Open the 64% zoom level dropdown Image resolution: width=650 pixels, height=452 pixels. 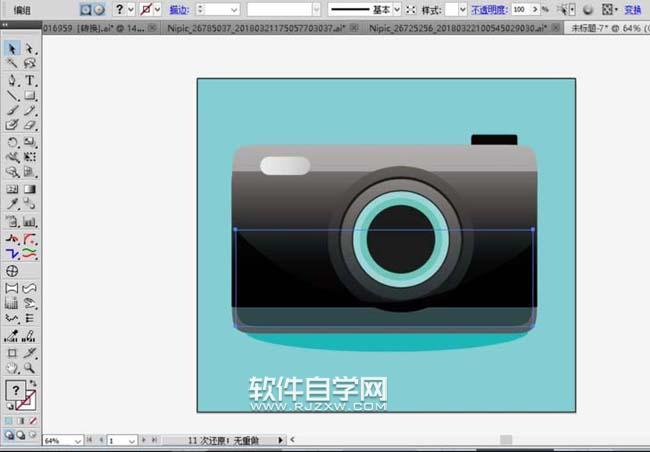(78, 440)
